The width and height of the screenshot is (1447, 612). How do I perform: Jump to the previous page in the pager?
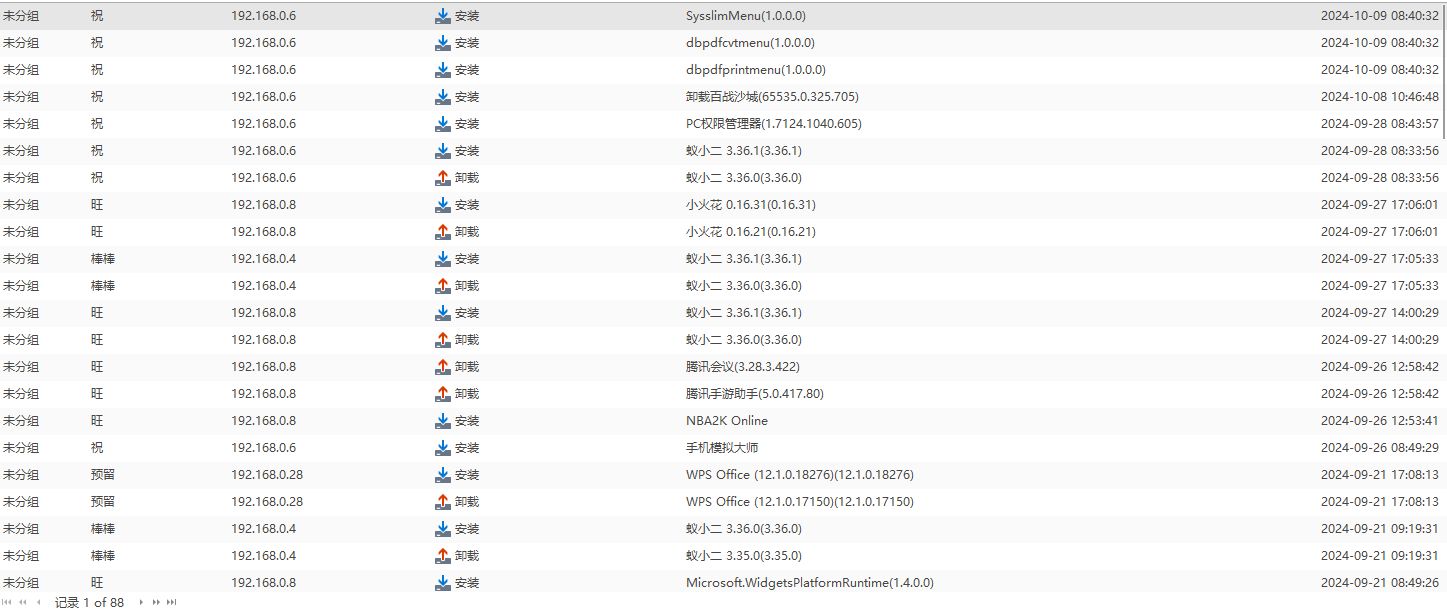point(23,602)
